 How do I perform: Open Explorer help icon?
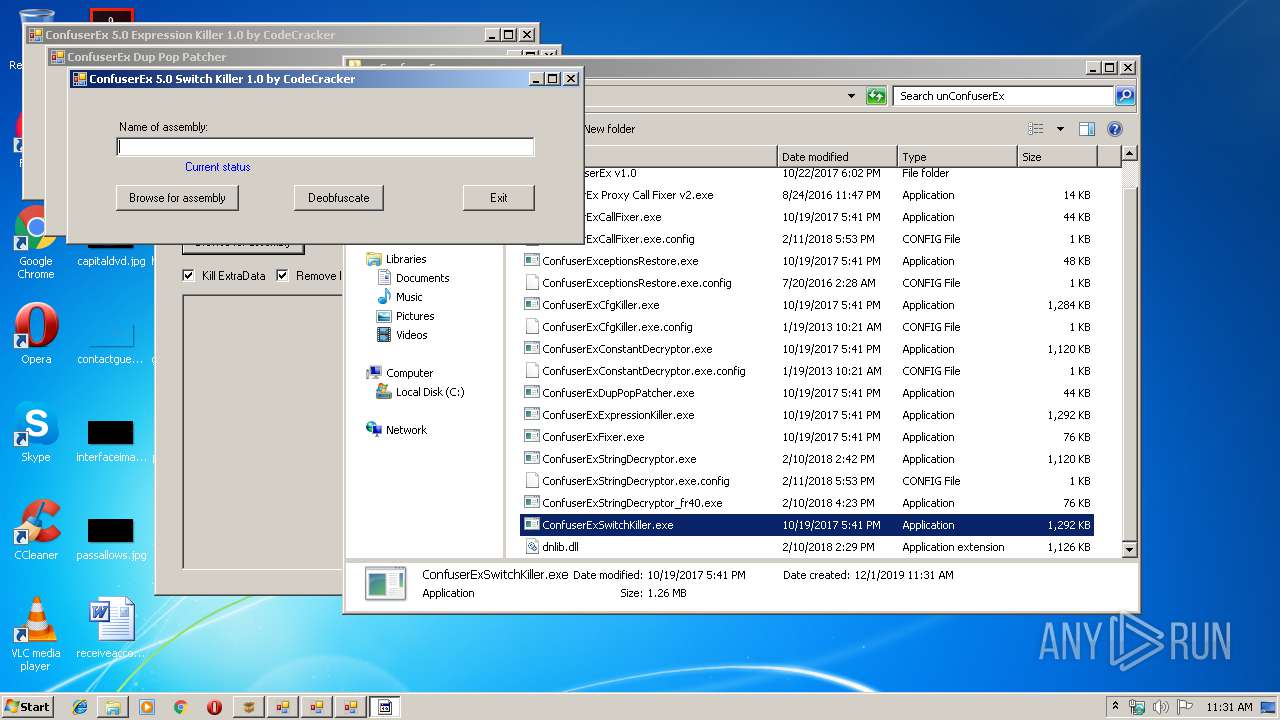pyautogui.click(x=1115, y=129)
